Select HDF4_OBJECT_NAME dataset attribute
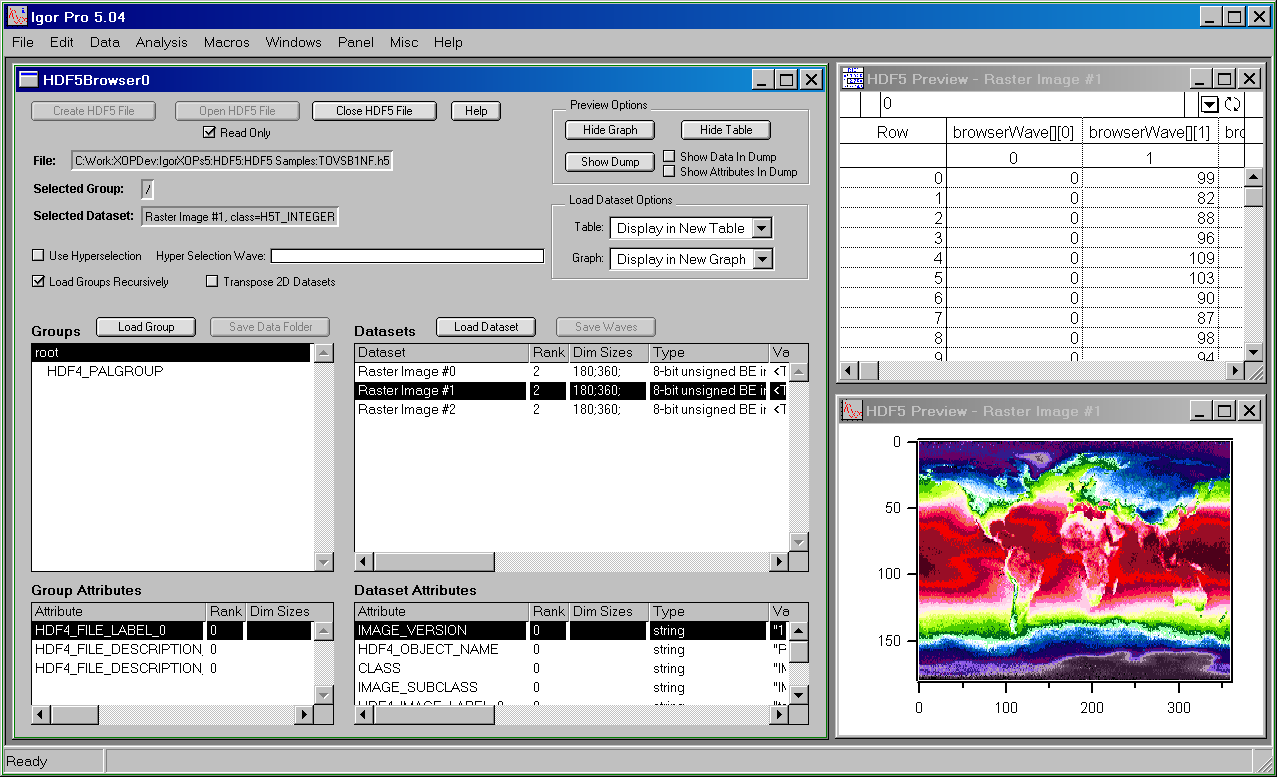Viewport: 1277px width, 777px height. coord(571,649)
